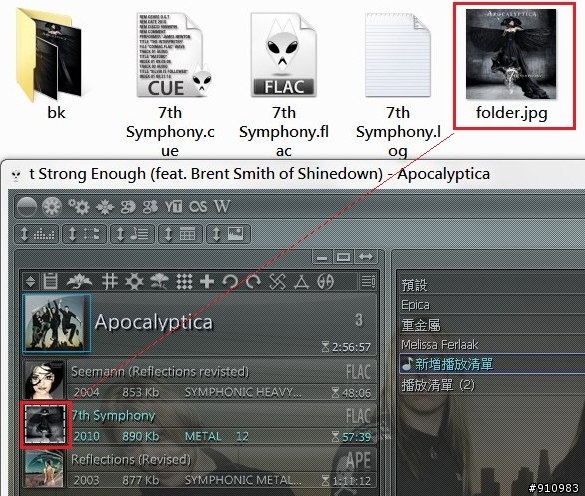This screenshot has height=496, width=585.
Task: Select the 7th Symphony.log file
Action: click(x=398, y=56)
